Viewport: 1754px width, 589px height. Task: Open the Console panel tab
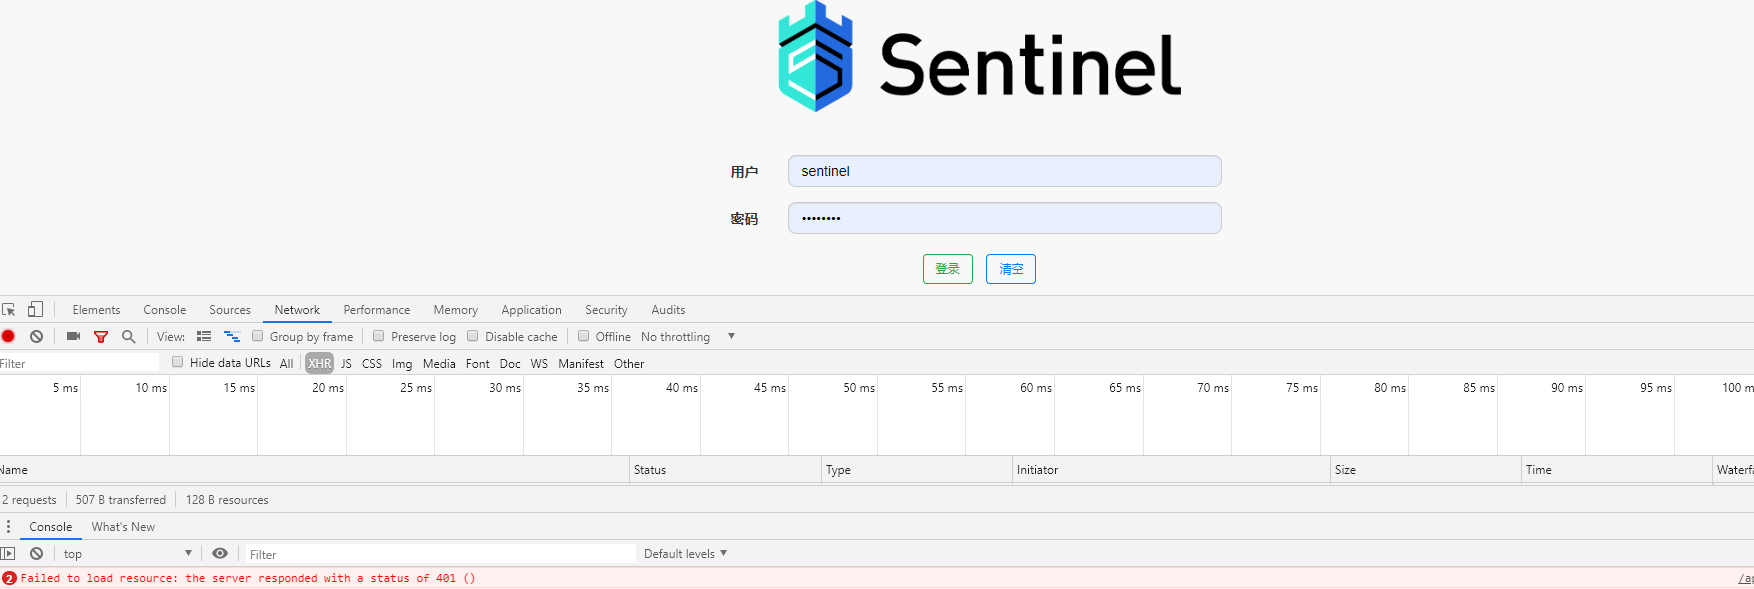tap(164, 310)
